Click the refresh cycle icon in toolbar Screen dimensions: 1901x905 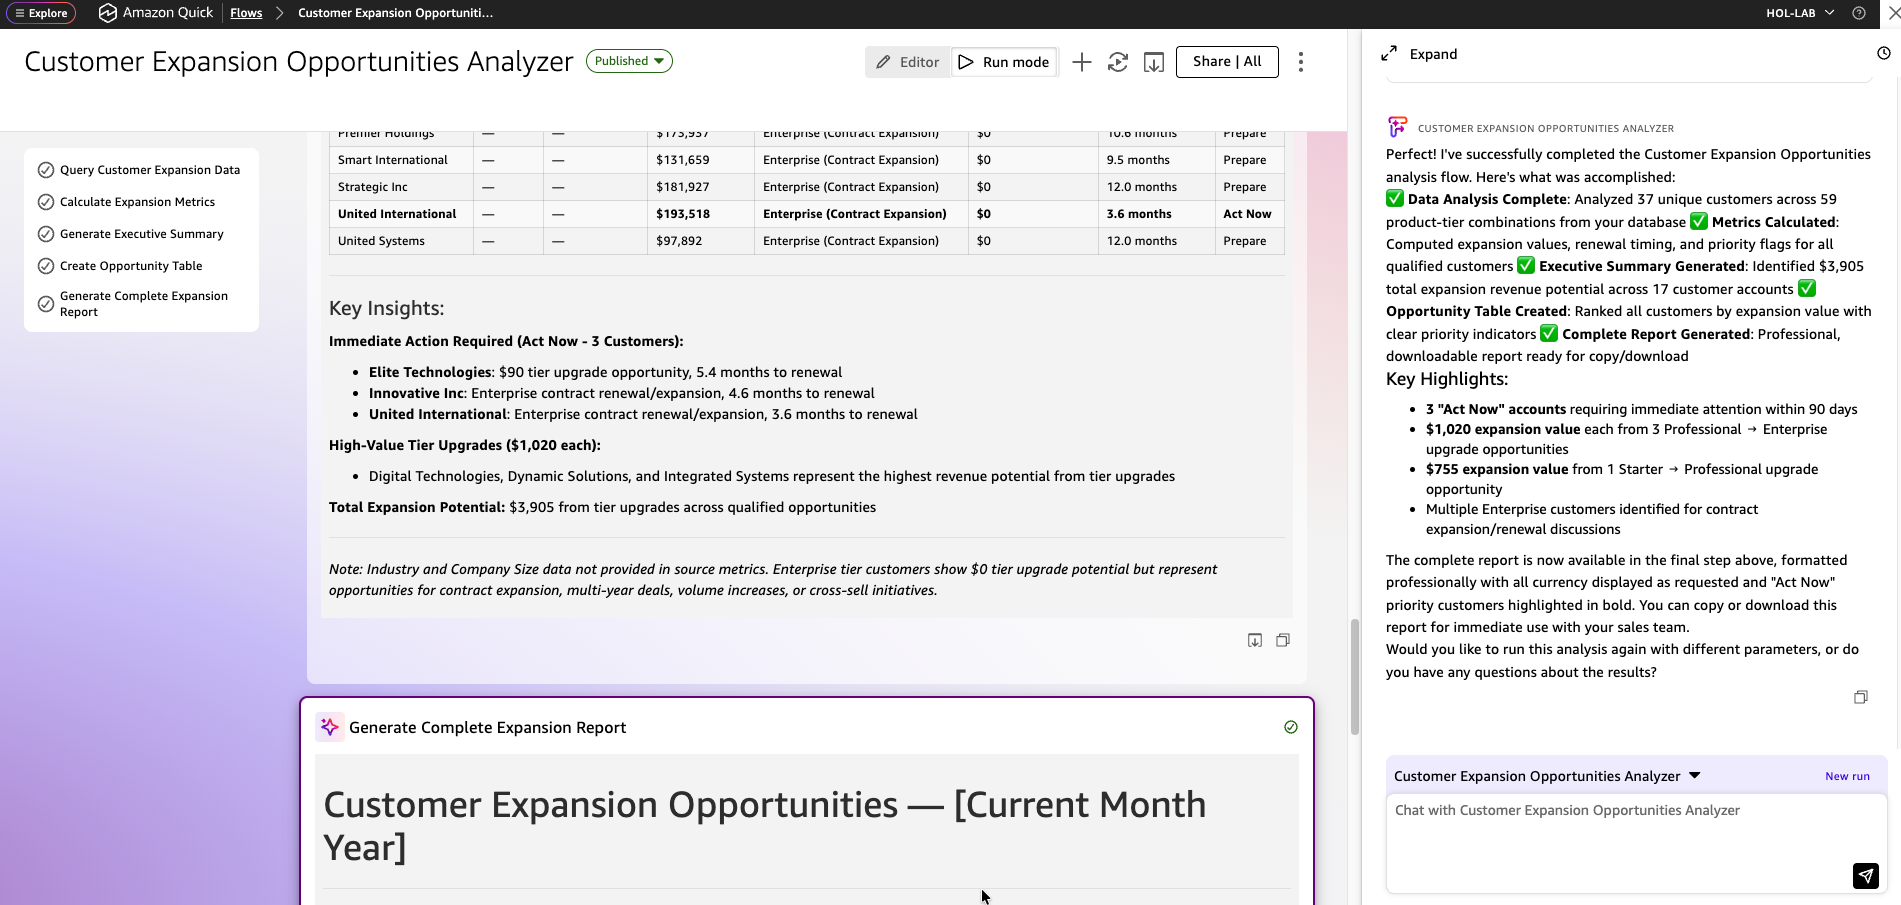tap(1118, 62)
